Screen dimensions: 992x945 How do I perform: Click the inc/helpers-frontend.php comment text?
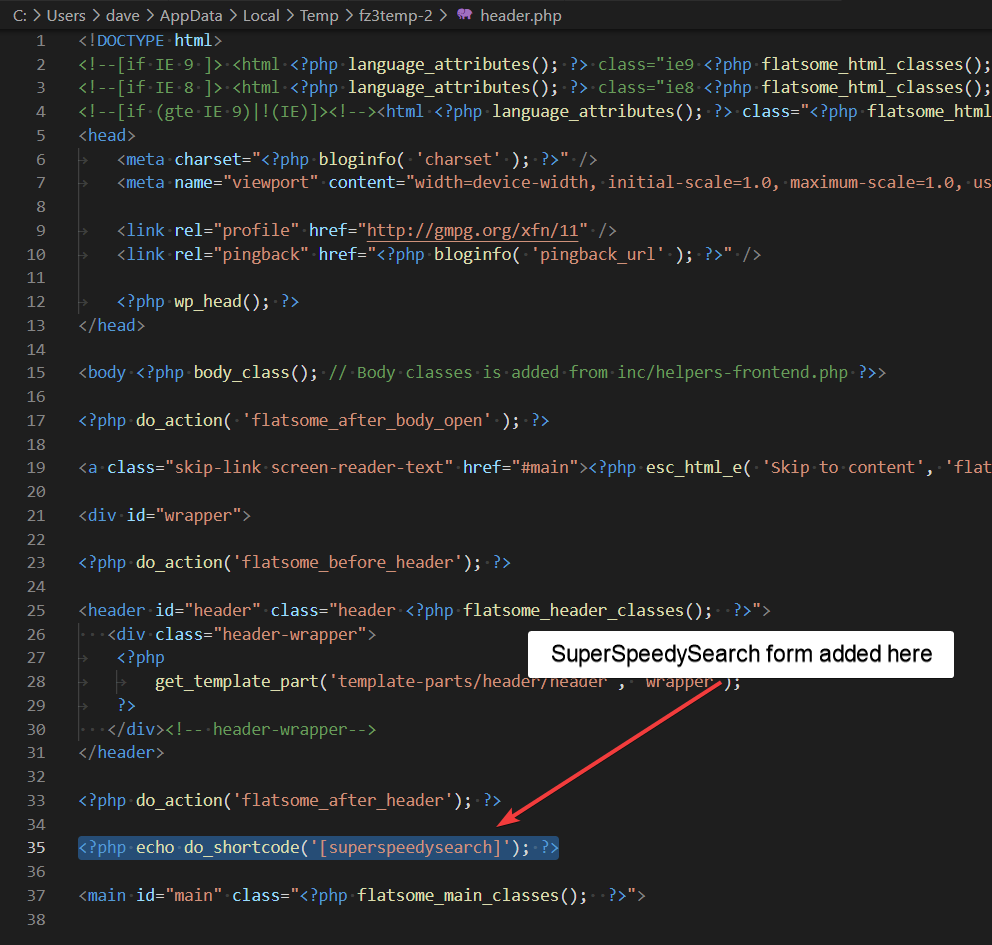click(x=733, y=373)
